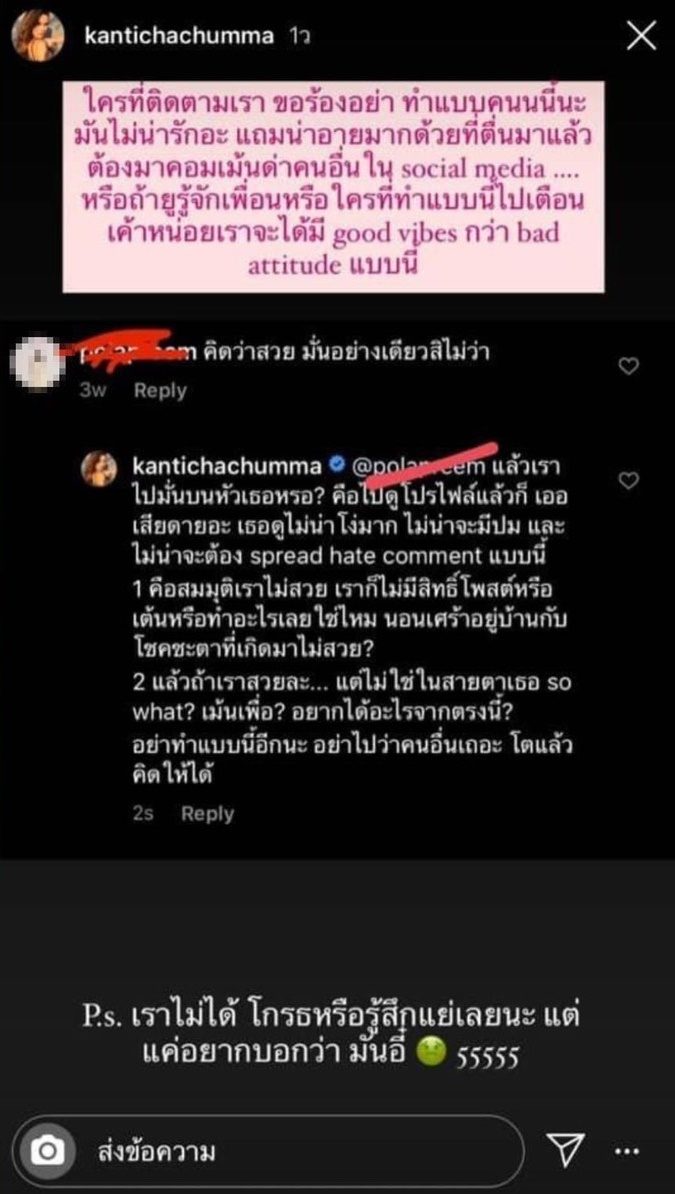
Task: Like kantichachumma's reply with the heart icon
Action: (628, 480)
